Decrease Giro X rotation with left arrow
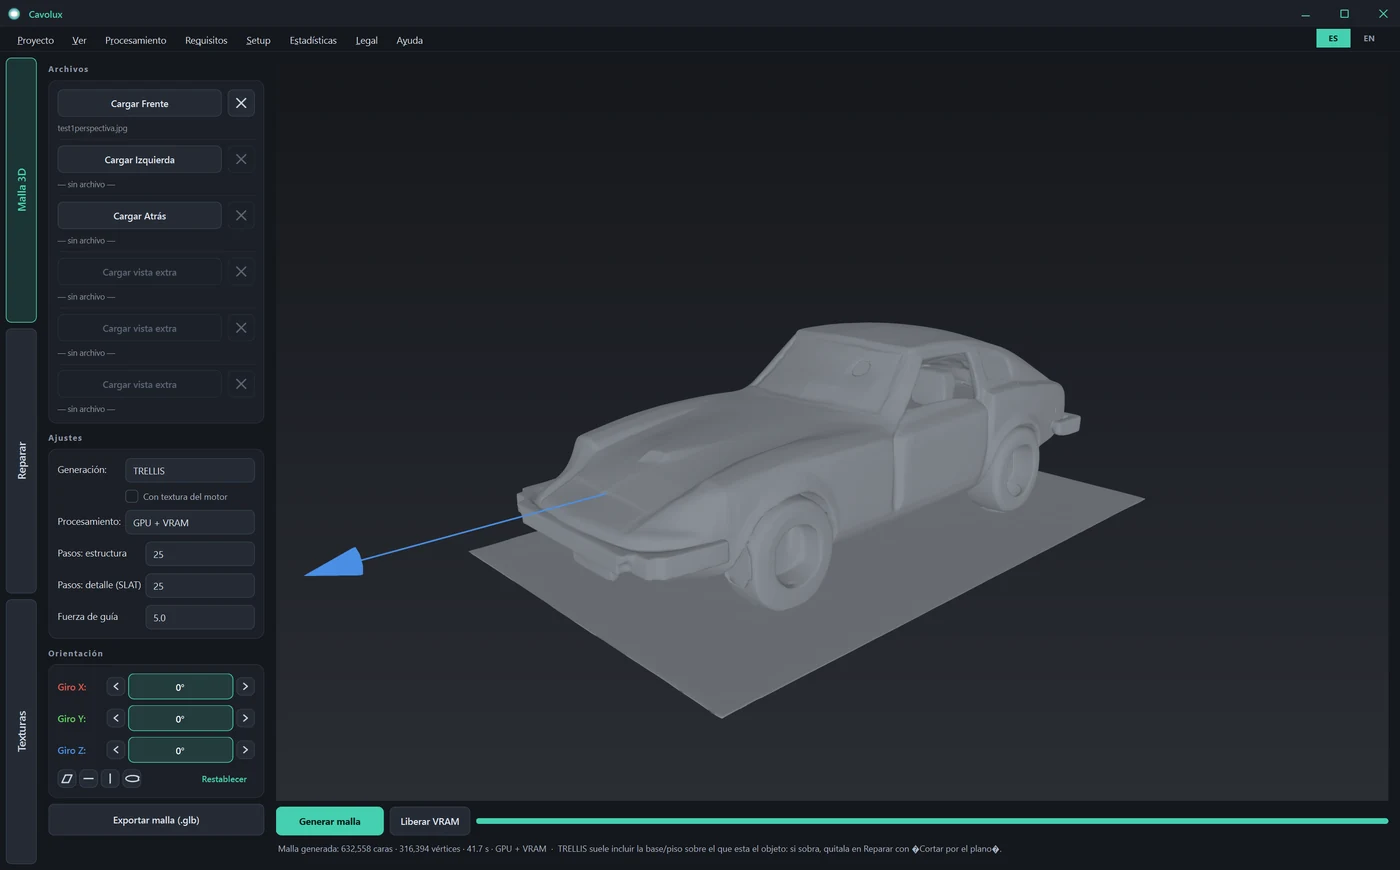Image resolution: width=1400 pixels, height=870 pixels. 116,686
